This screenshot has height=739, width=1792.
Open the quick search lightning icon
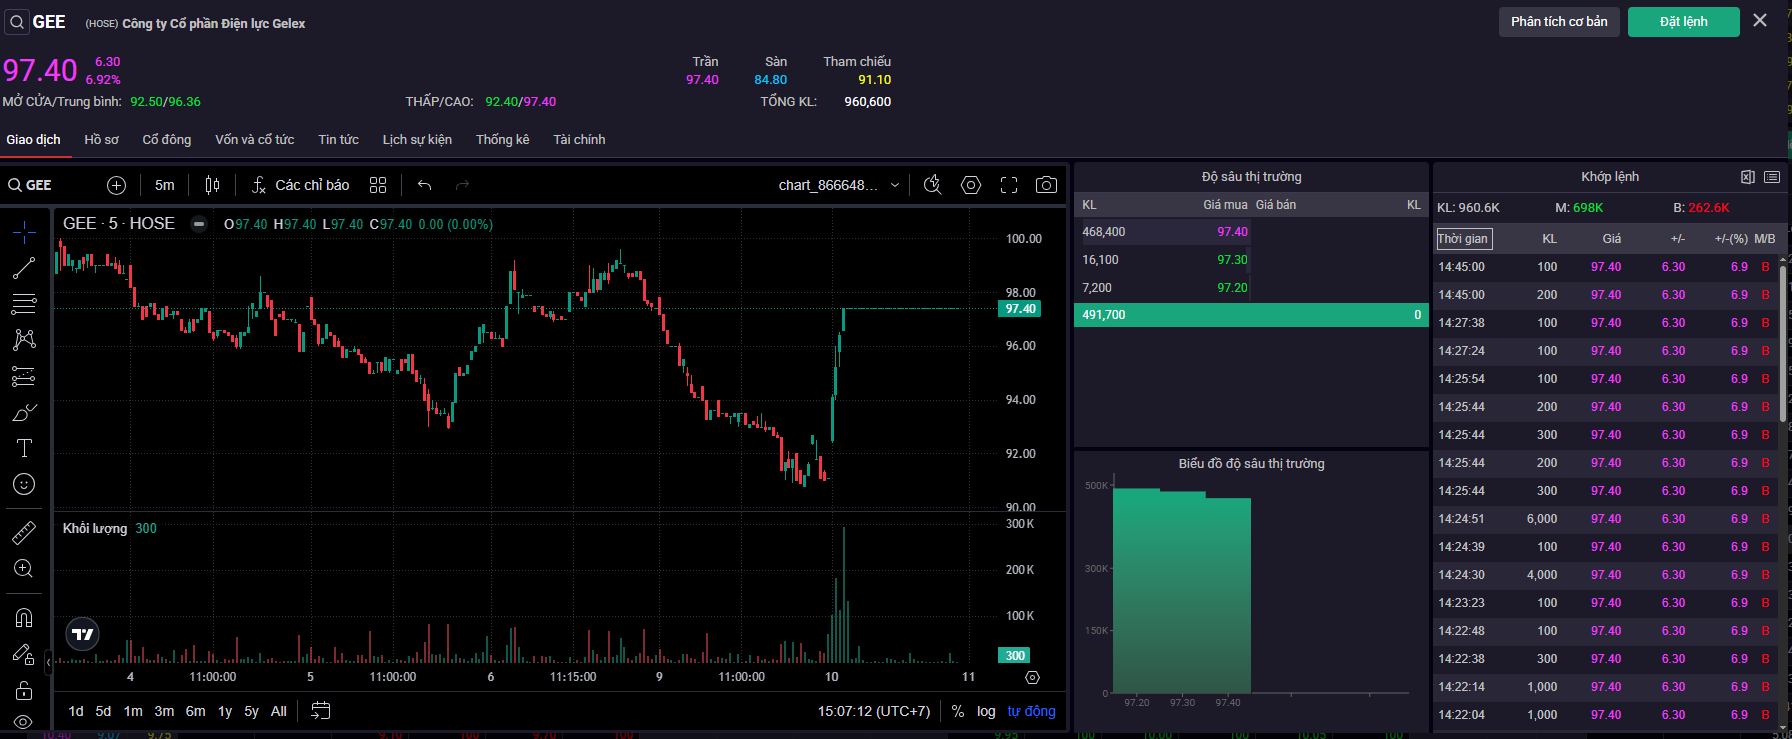[933, 185]
